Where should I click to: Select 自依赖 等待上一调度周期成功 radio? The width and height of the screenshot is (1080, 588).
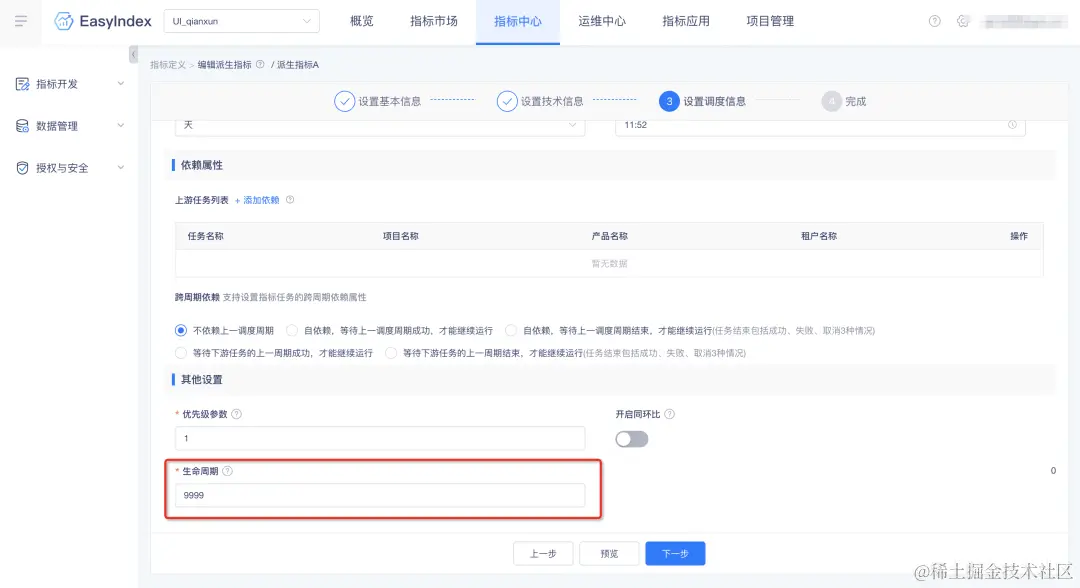[x=292, y=330]
